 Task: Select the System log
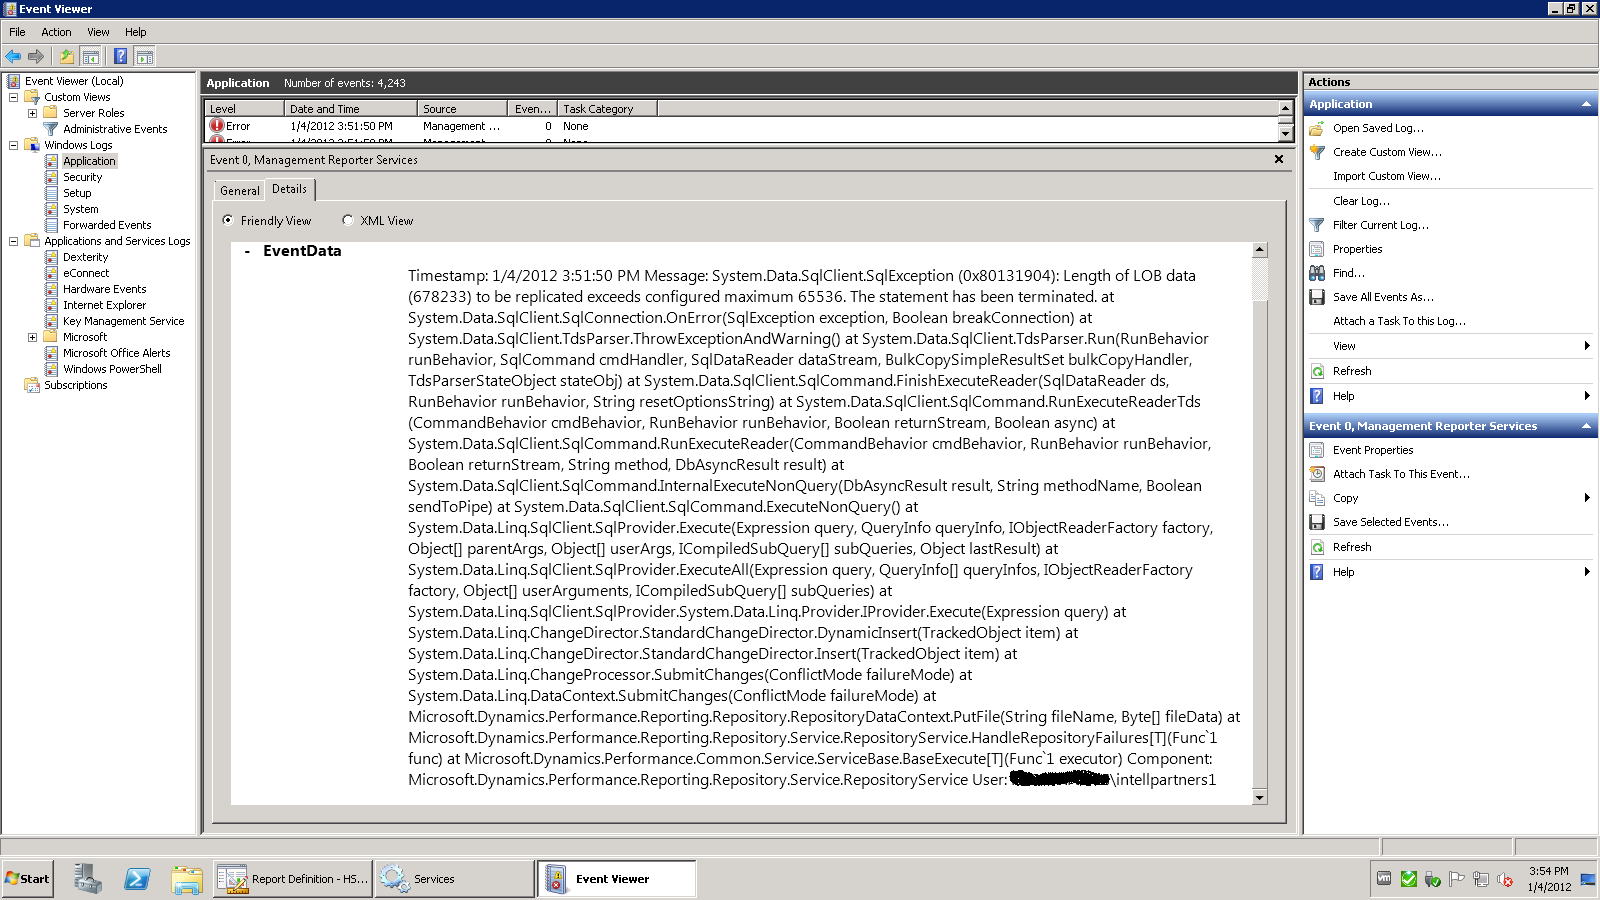[80, 209]
